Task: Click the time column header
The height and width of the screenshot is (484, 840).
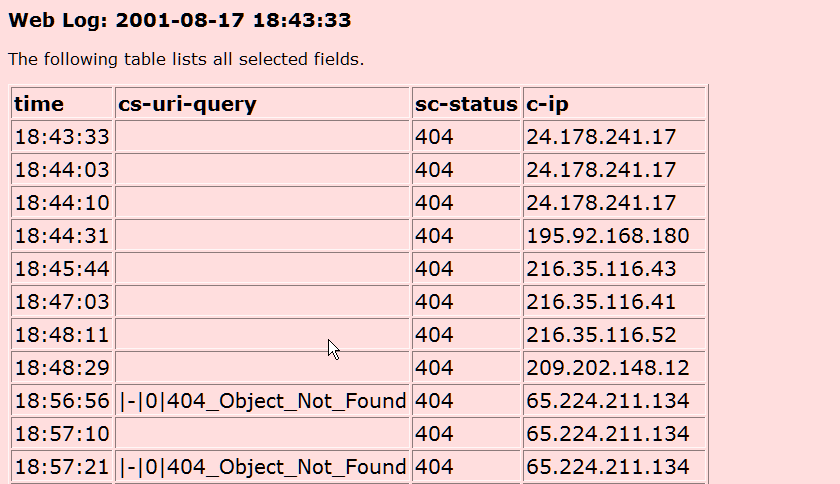Action: pos(62,103)
